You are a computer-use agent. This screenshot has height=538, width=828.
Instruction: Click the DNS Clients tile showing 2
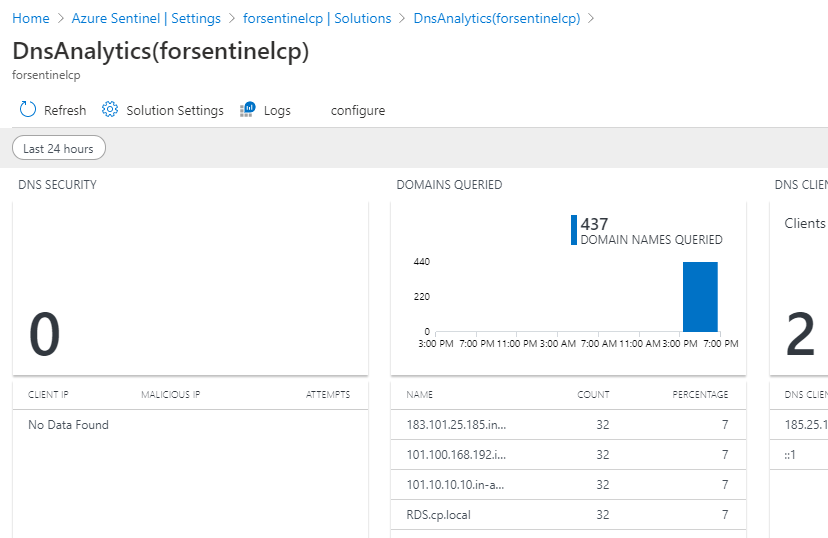pyautogui.click(x=799, y=288)
